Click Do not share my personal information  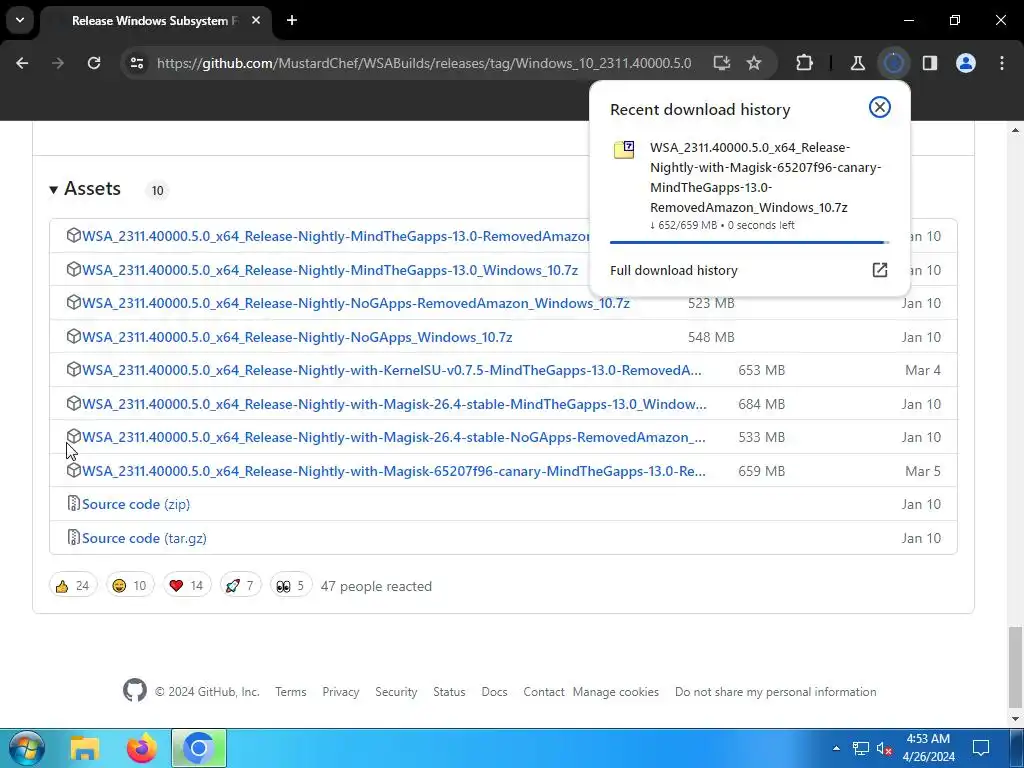(x=776, y=692)
